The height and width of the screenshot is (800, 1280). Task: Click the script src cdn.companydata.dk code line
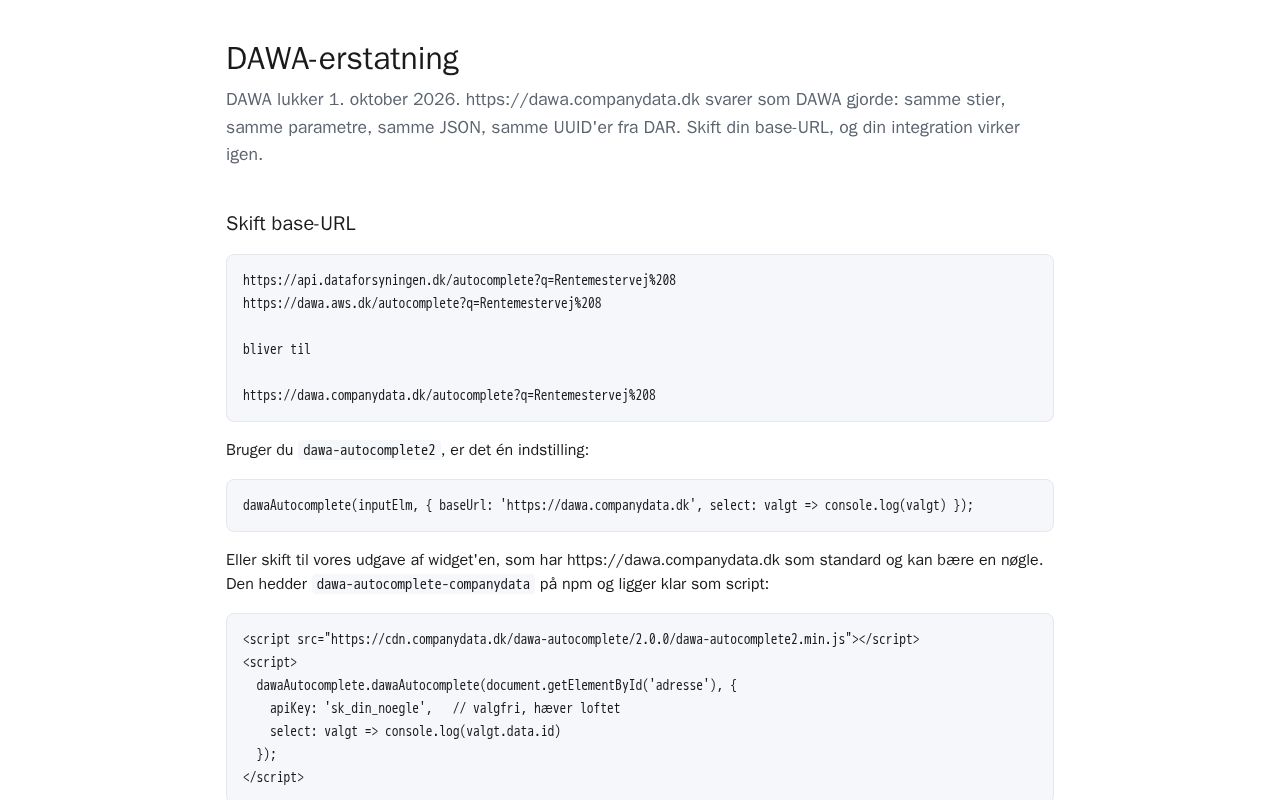pyautogui.click(x=581, y=640)
